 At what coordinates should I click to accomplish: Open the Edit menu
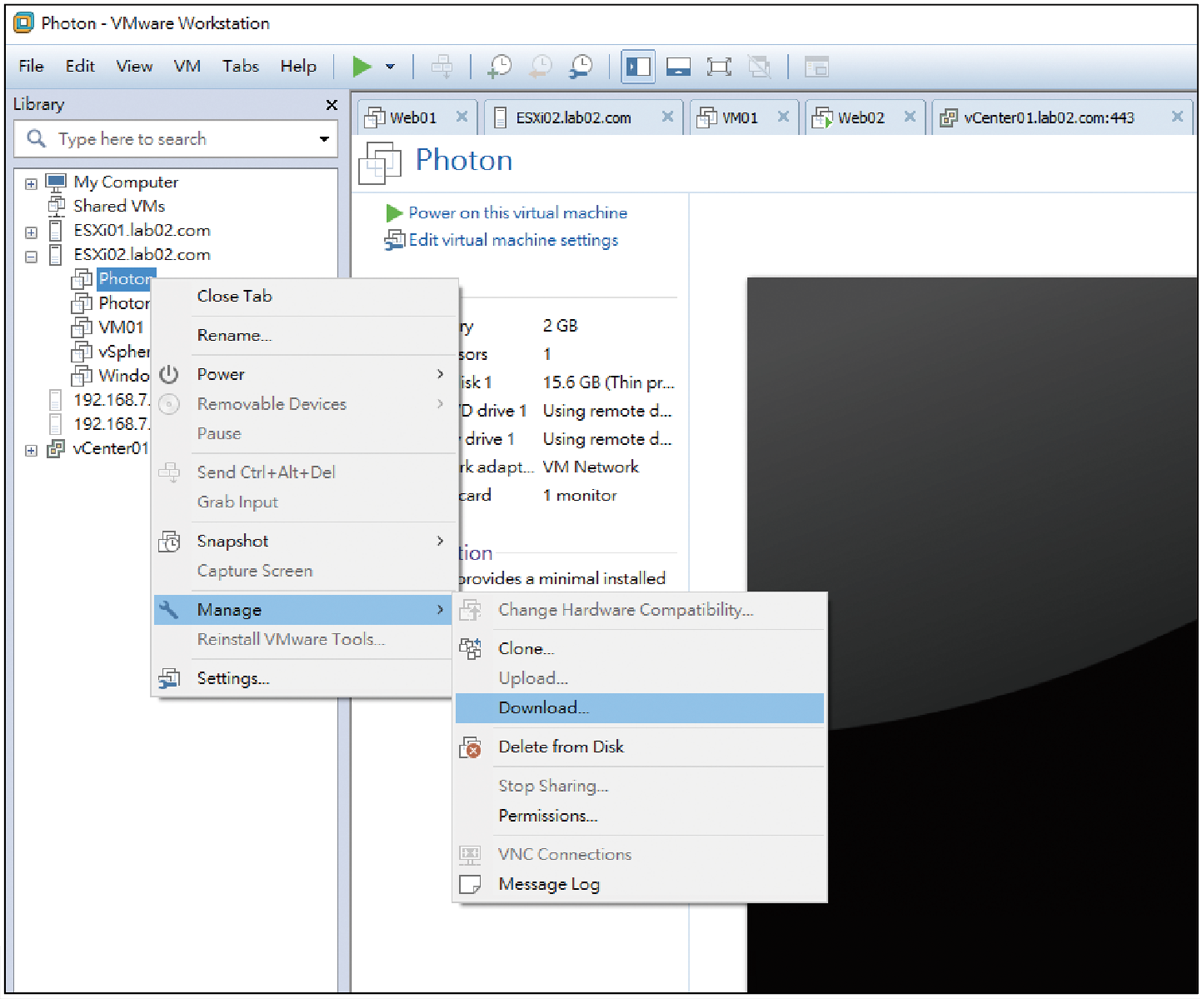point(80,67)
